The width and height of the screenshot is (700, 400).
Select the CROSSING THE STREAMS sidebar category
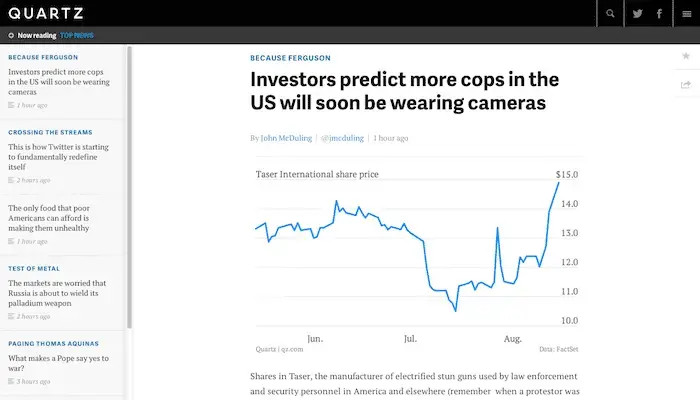pyautogui.click(x=50, y=132)
